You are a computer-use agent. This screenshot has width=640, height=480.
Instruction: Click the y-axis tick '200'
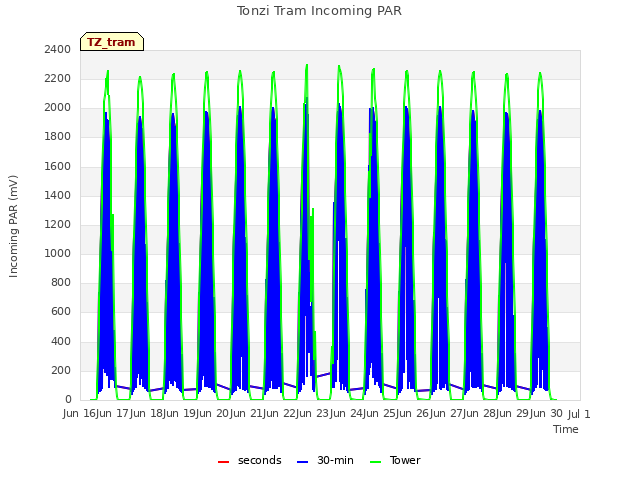[61, 370]
